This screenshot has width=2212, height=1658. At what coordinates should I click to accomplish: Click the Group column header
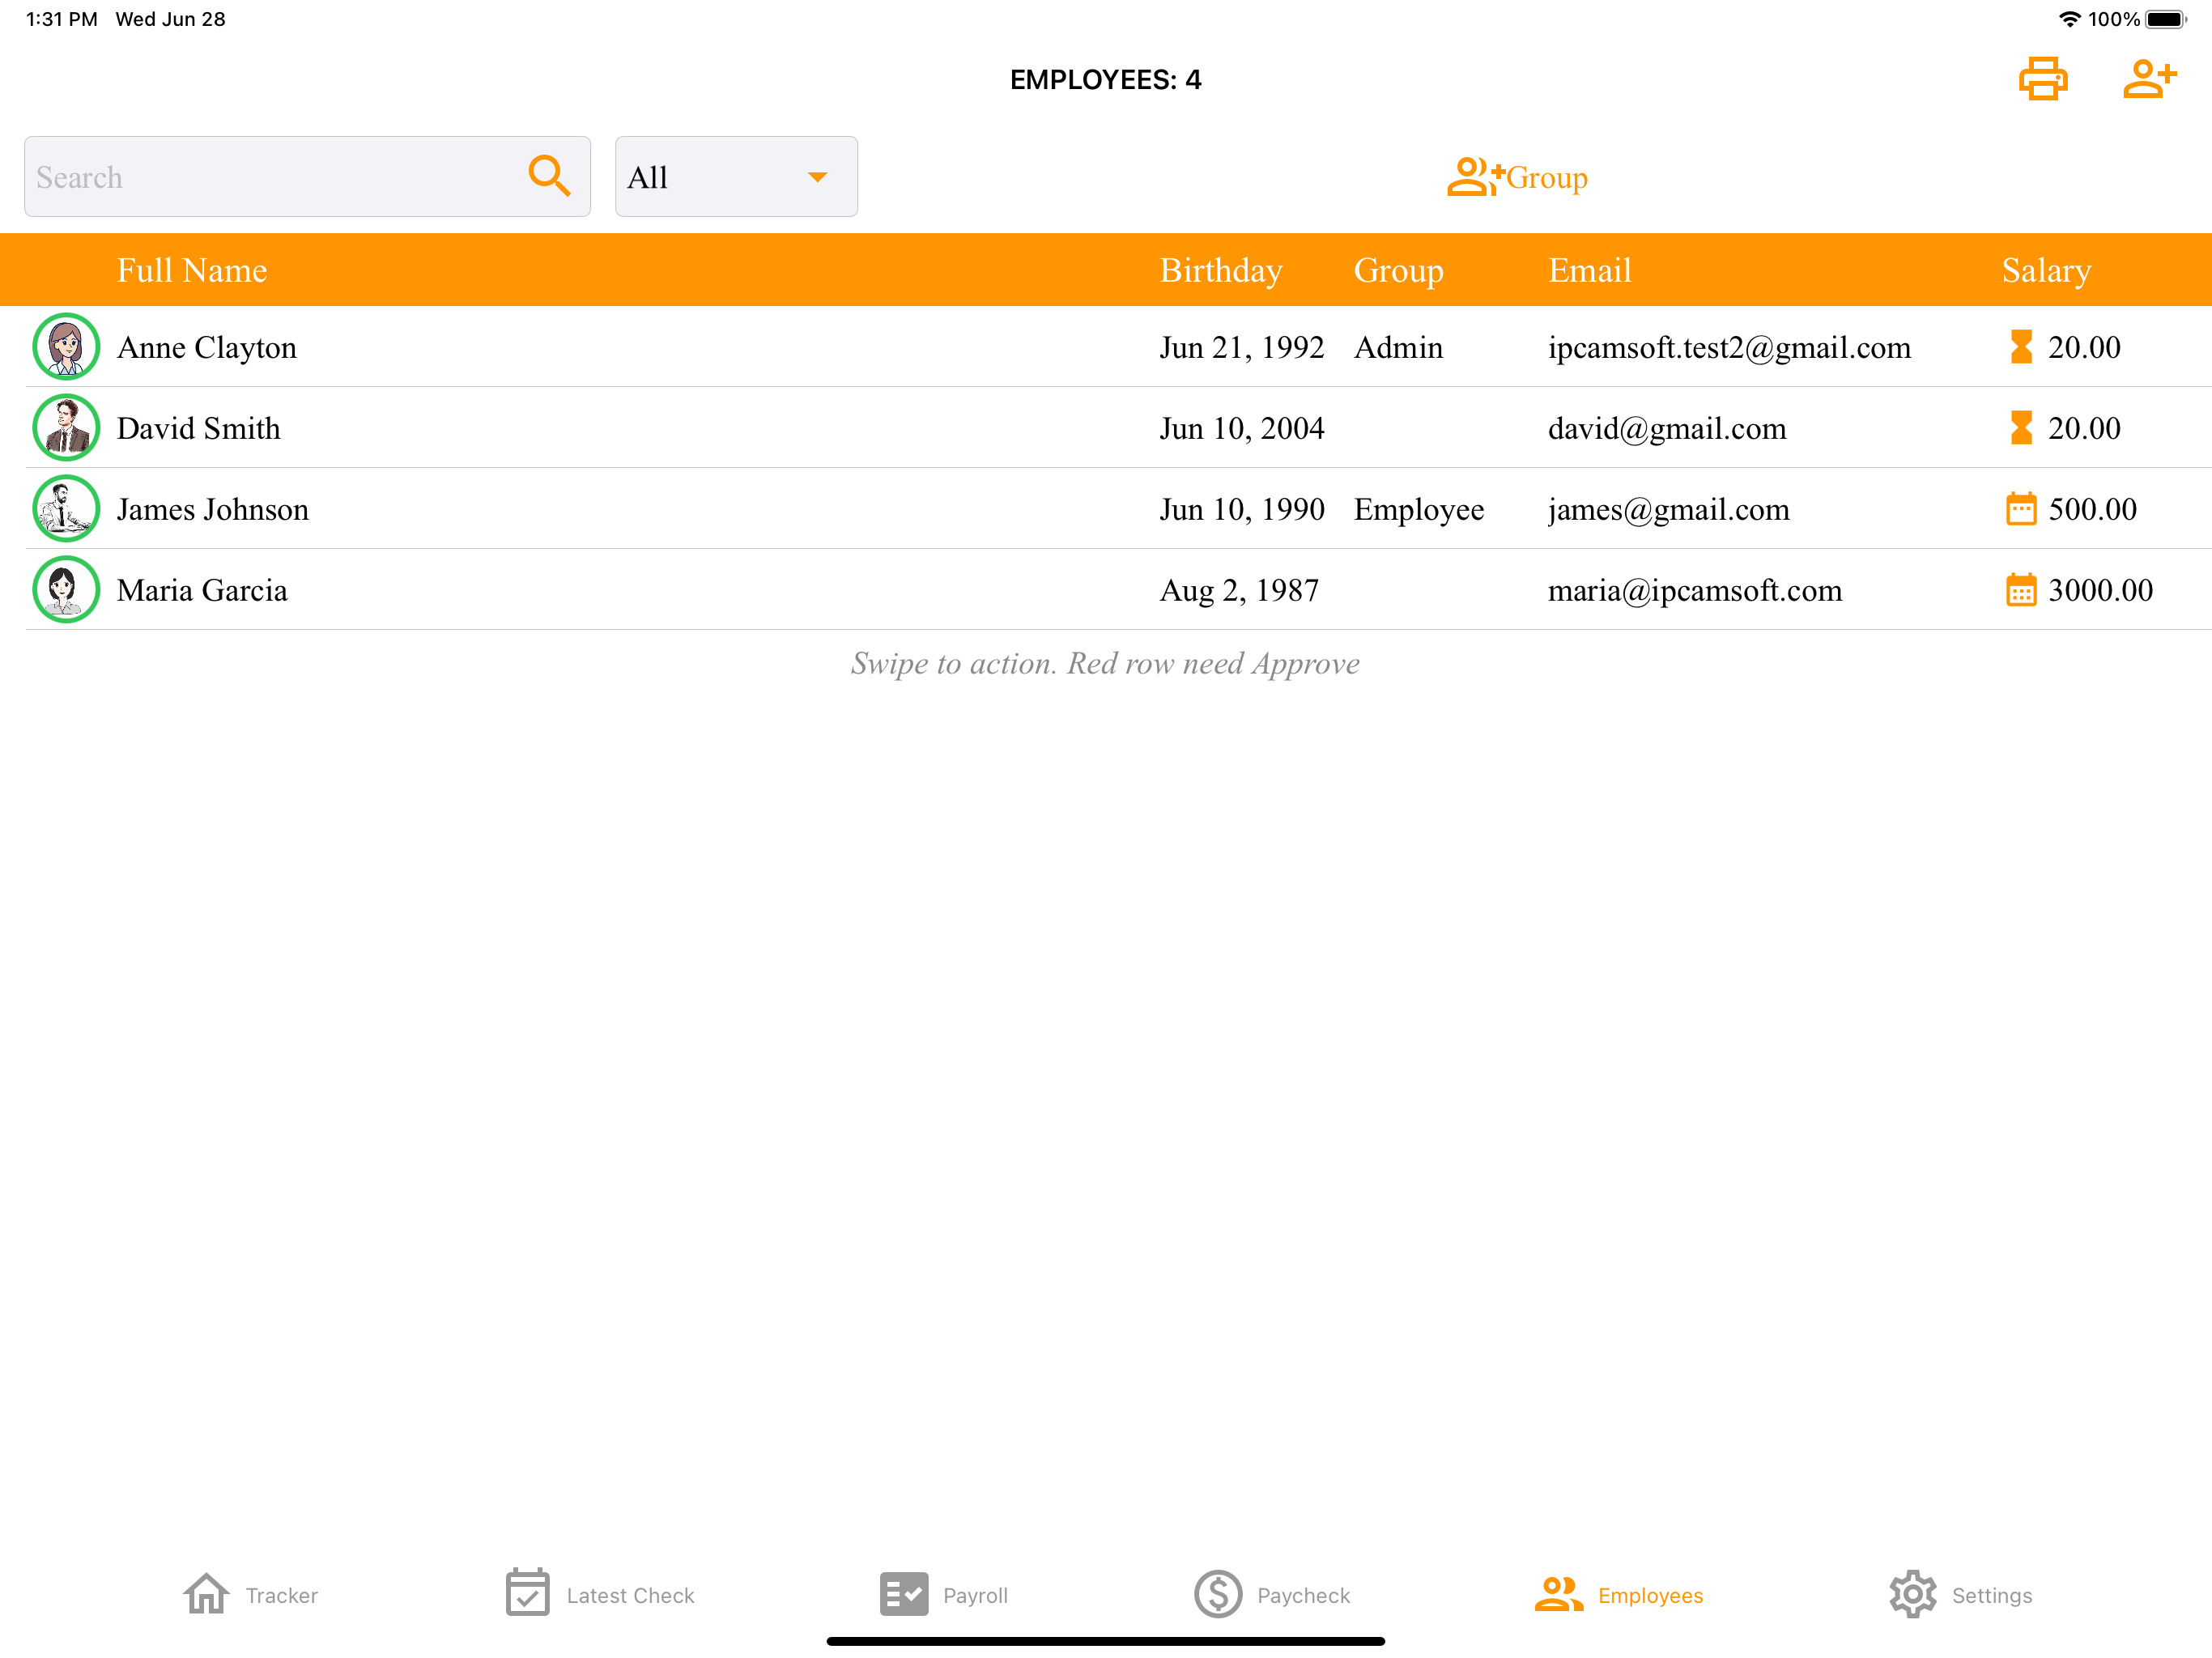pyautogui.click(x=1398, y=270)
